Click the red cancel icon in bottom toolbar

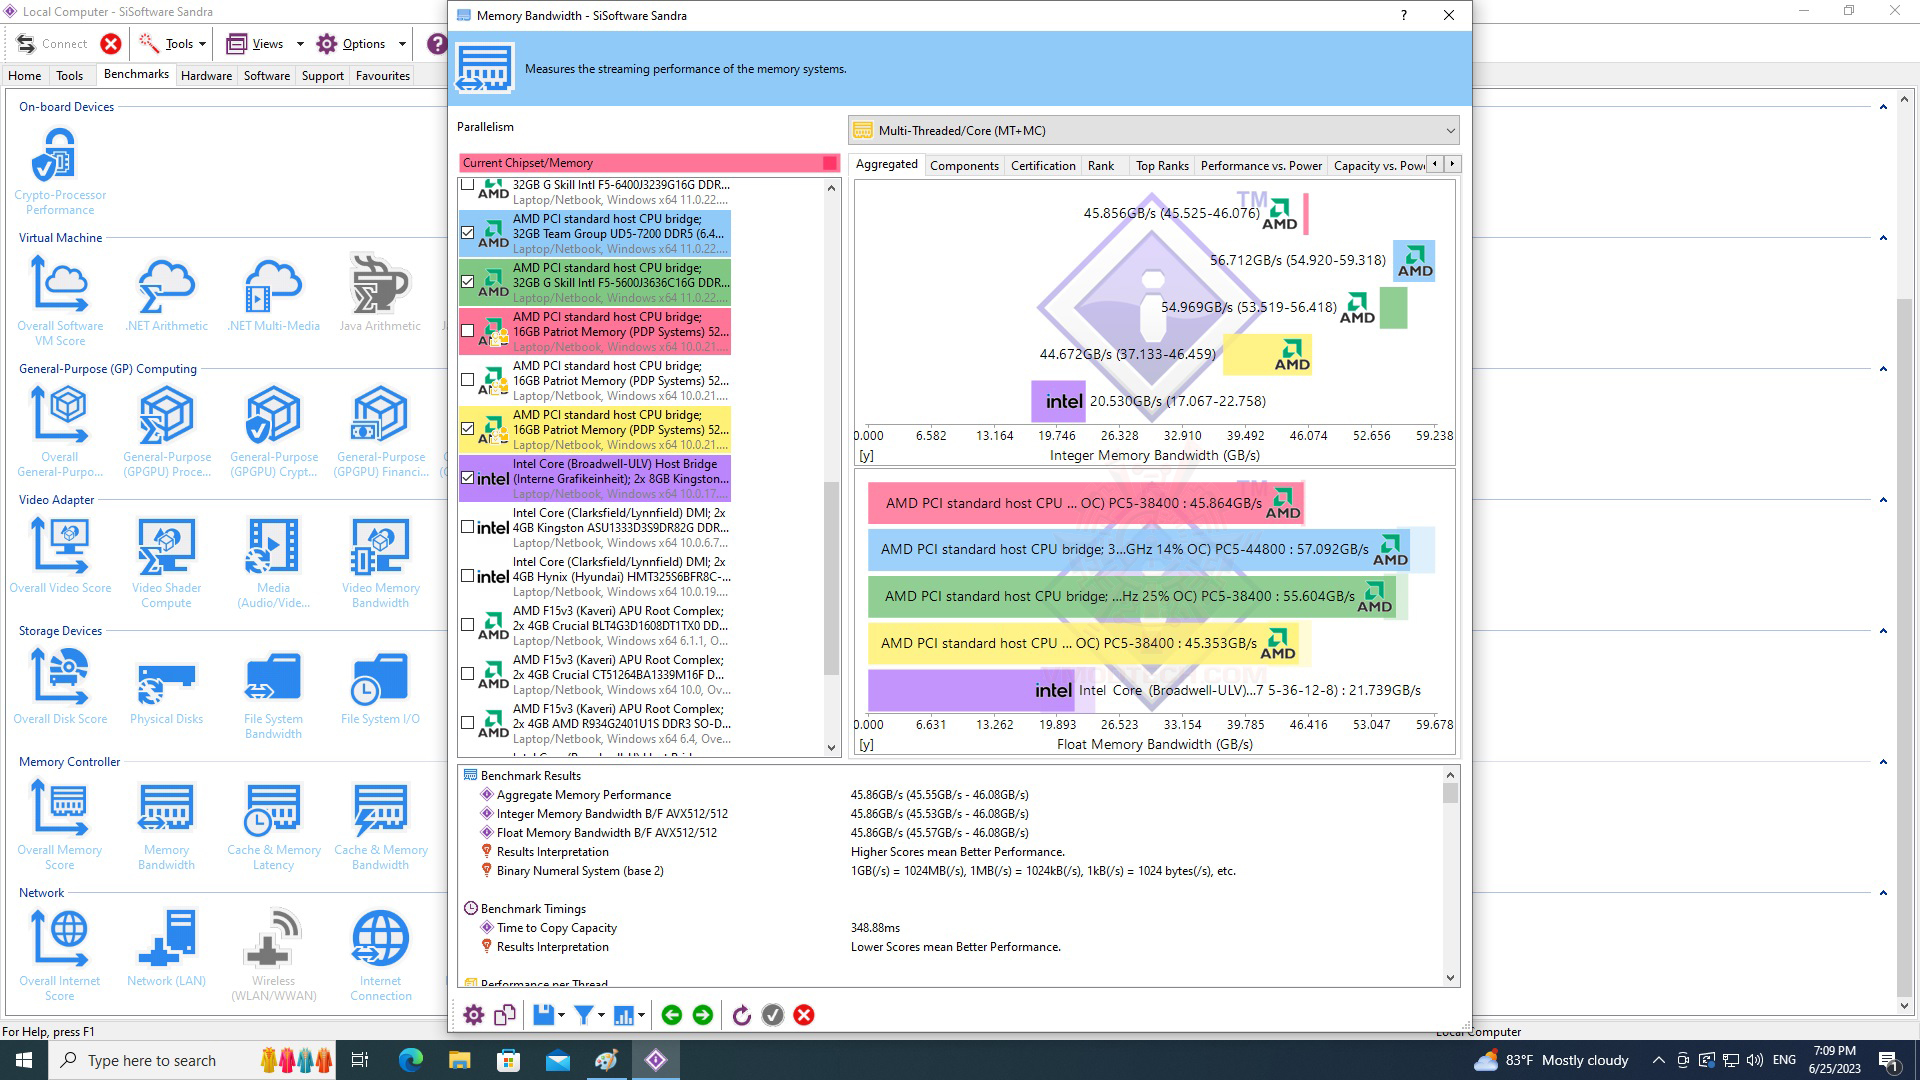click(x=804, y=1015)
